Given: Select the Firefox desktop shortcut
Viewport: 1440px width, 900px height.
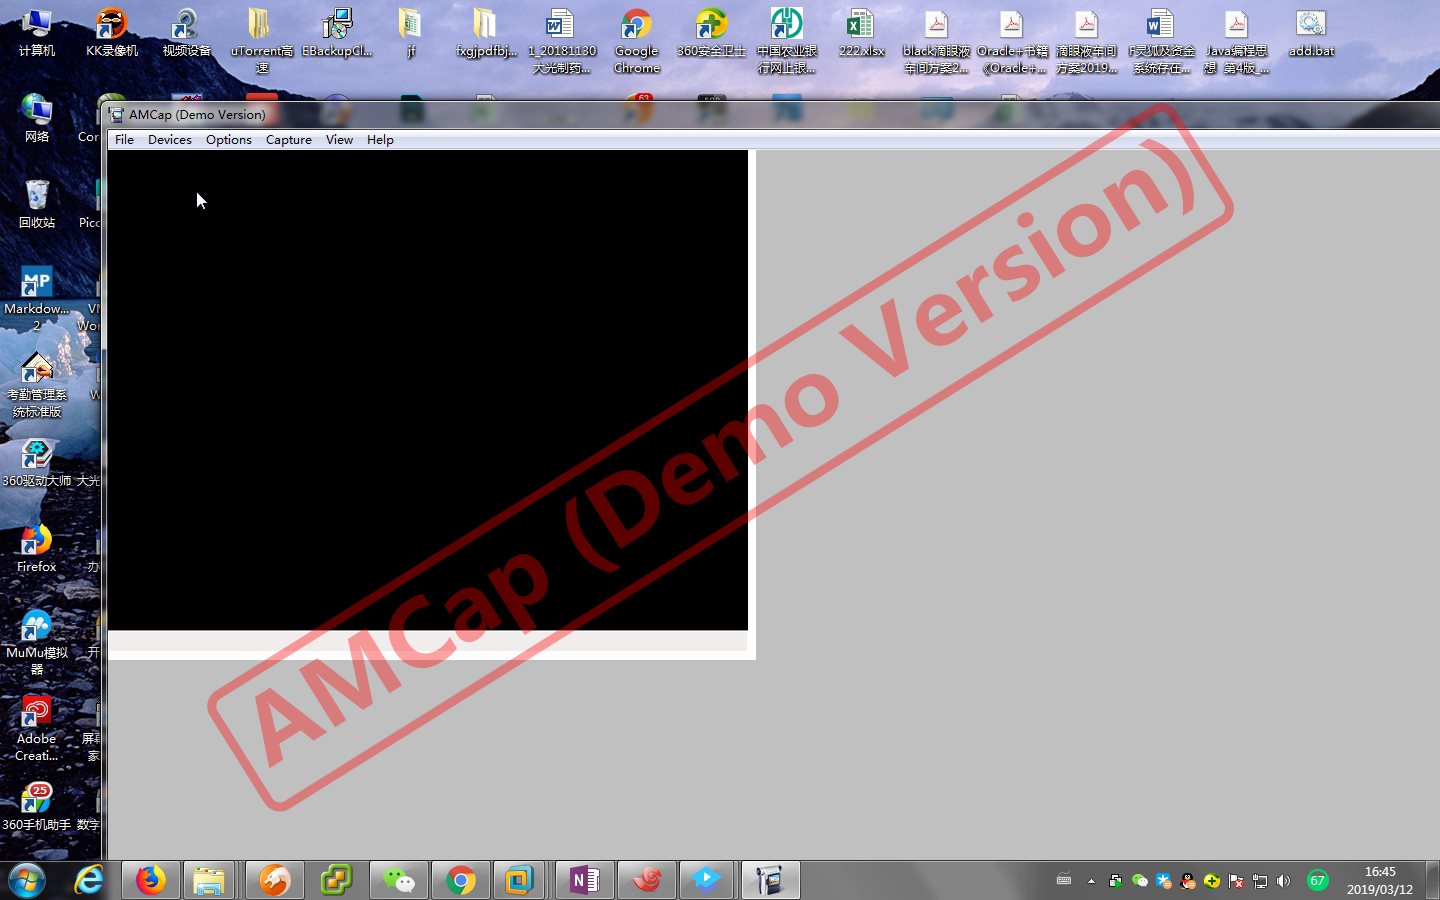Looking at the screenshot, I should pyautogui.click(x=36, y=548).
